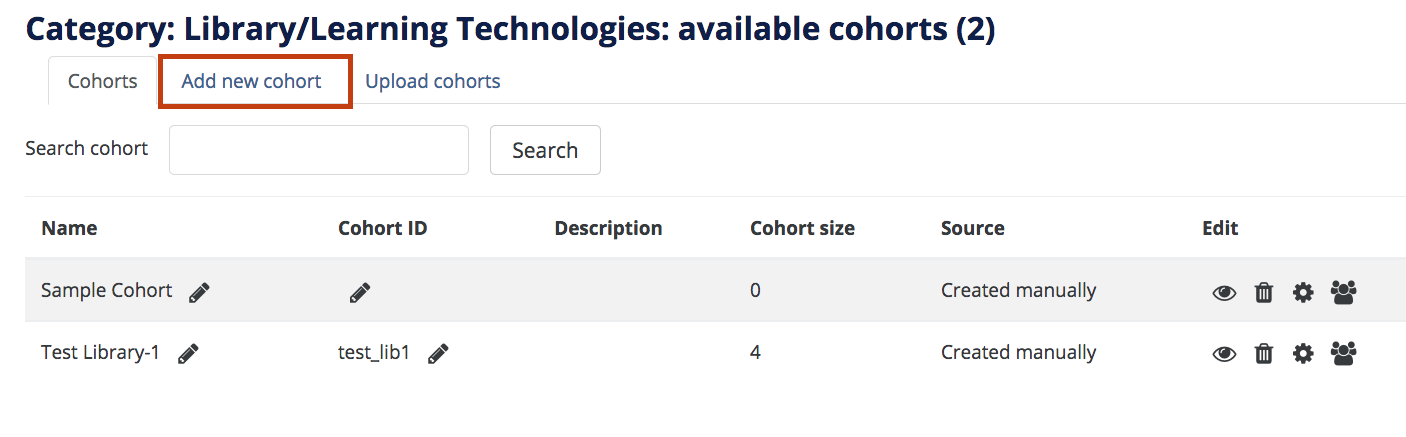1406x437 pixels.
Task: Focus the Search cohort text field
Action: coord(319,150)
